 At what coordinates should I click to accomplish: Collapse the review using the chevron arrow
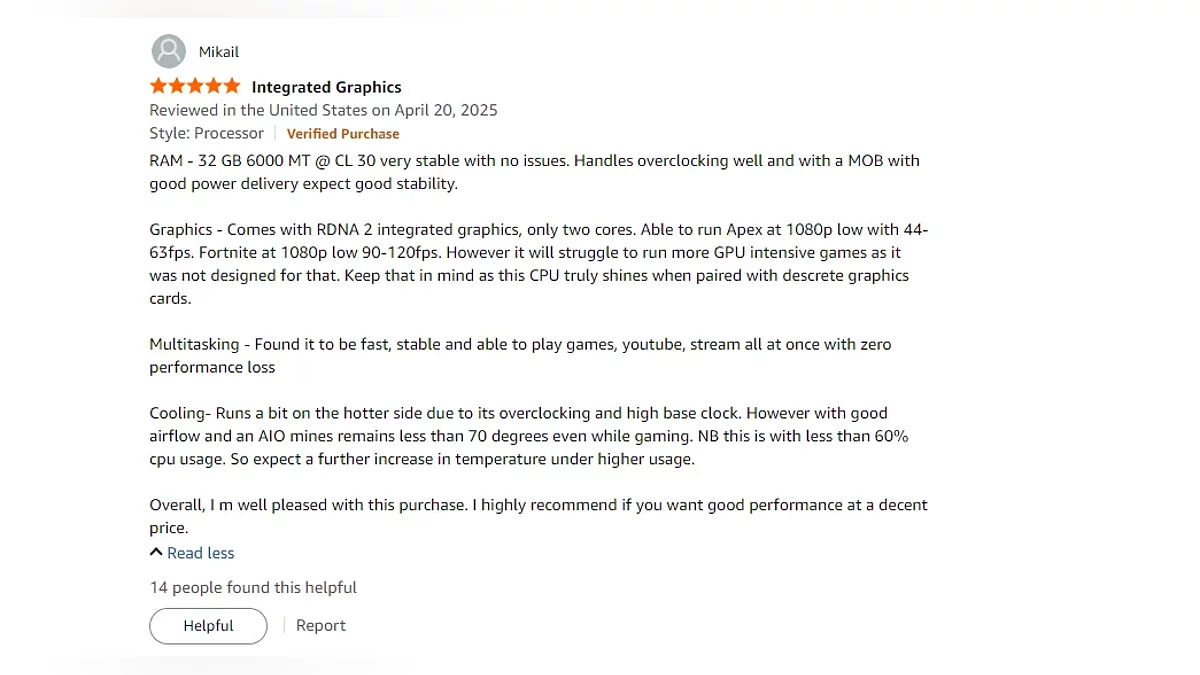[156, 552]
